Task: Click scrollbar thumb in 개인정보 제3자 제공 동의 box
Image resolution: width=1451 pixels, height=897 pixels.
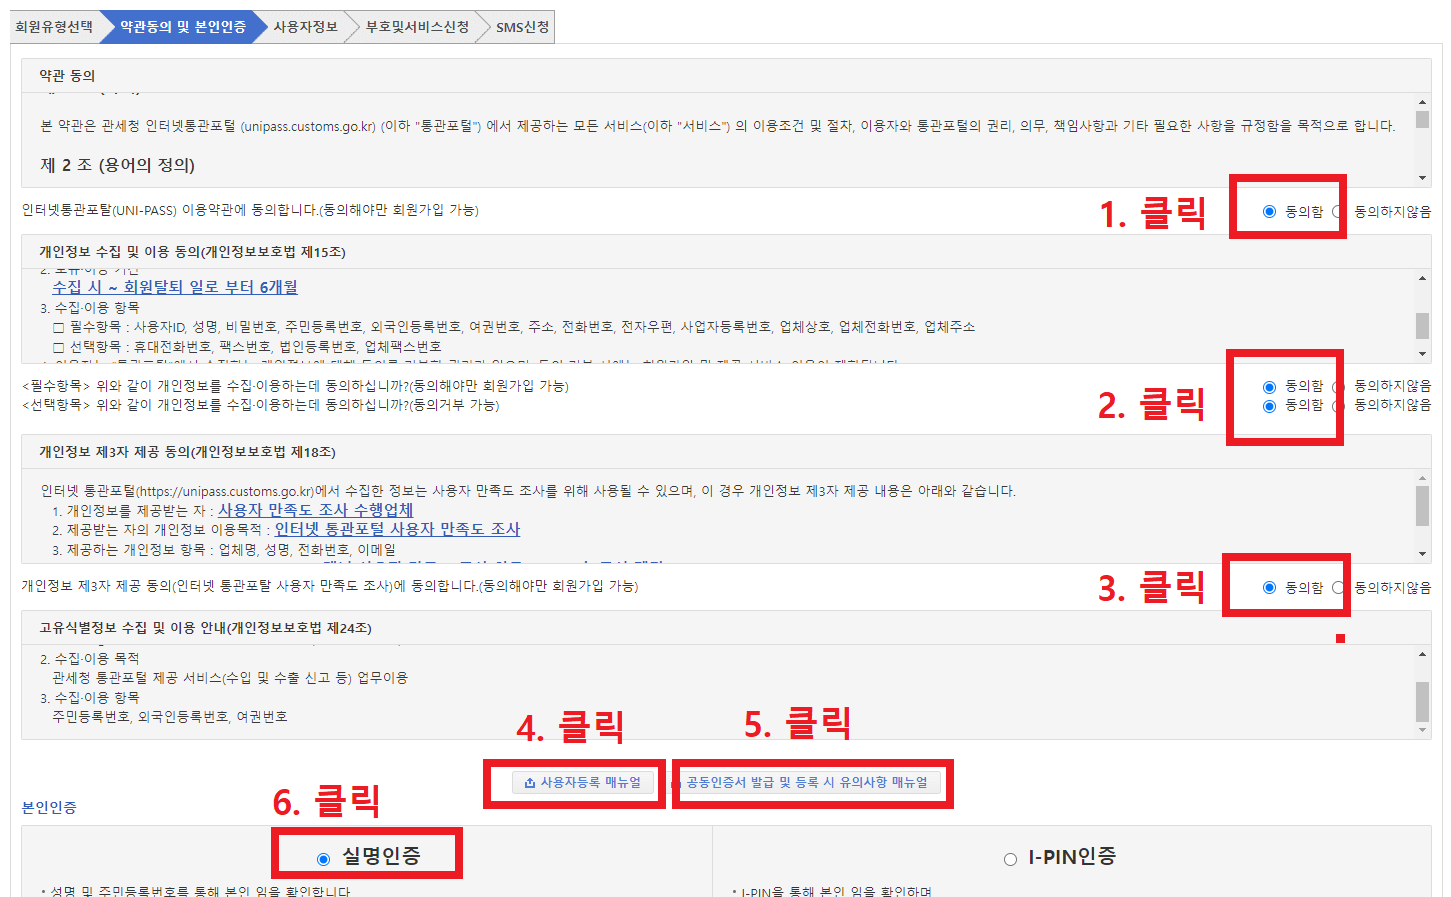Action: [x=1422, y=506]
